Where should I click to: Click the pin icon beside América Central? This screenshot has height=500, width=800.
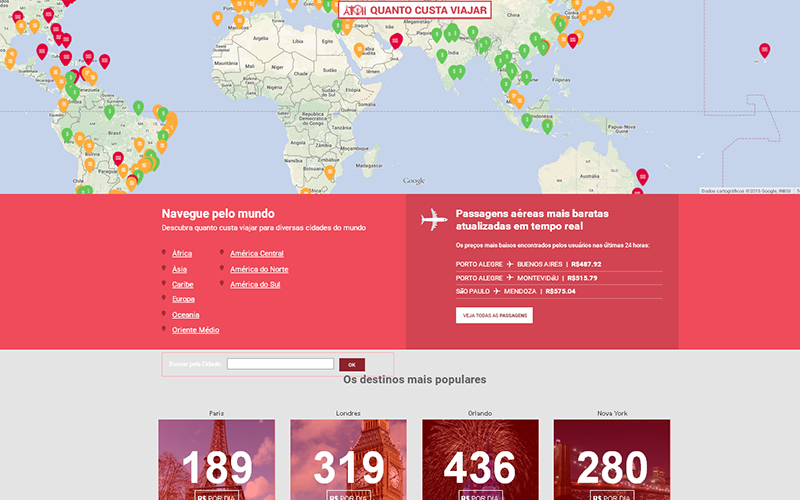(221, 254)
